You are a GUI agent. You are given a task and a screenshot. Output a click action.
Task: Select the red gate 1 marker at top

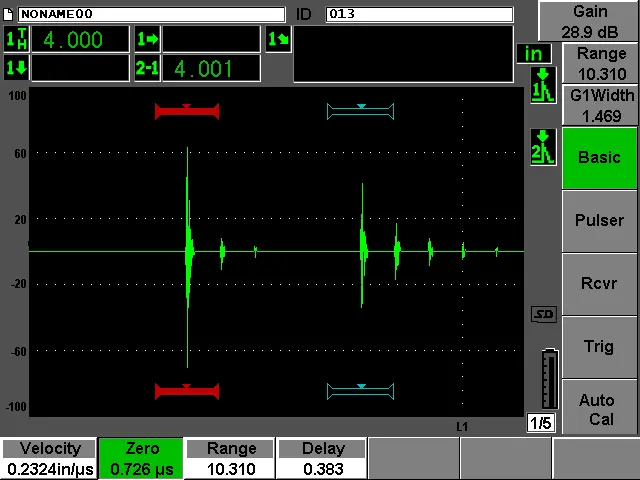click(187, 111)
